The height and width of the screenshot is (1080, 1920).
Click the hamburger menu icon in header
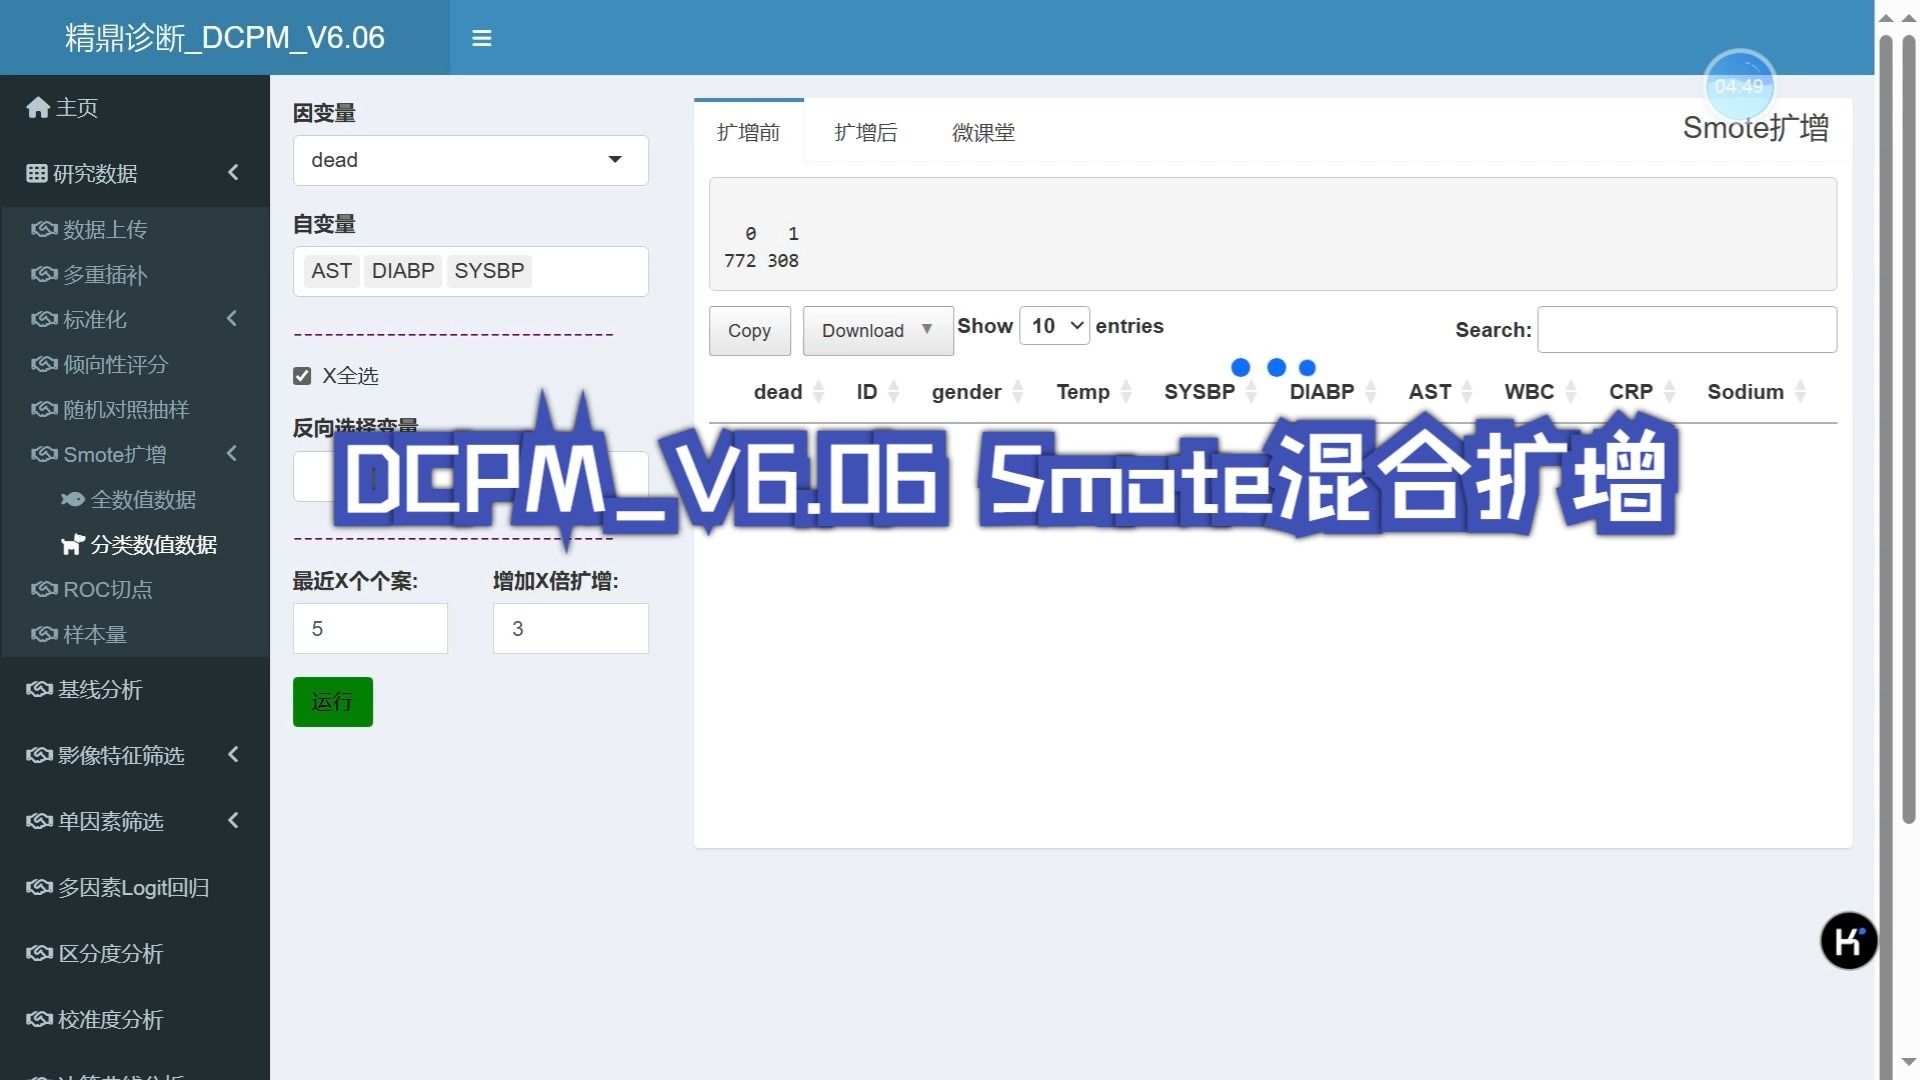click(481, 38)
